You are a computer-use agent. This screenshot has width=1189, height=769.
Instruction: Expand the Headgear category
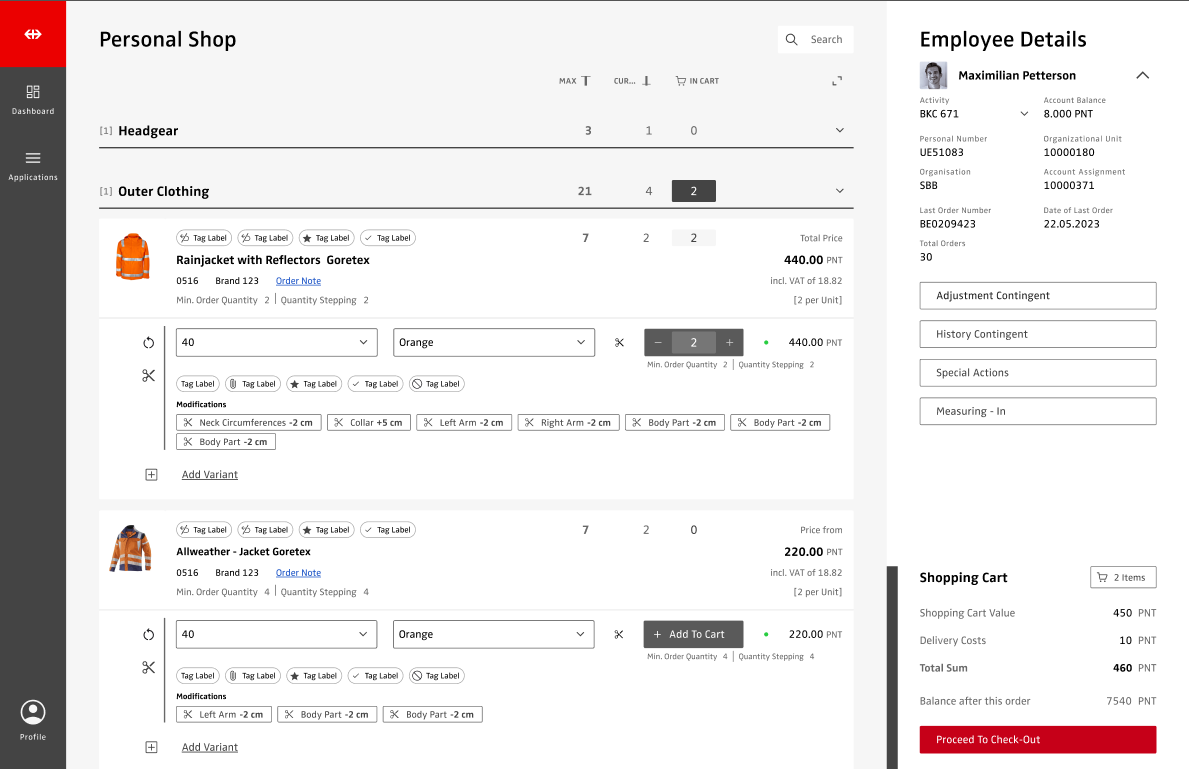[x=839, y=131]
